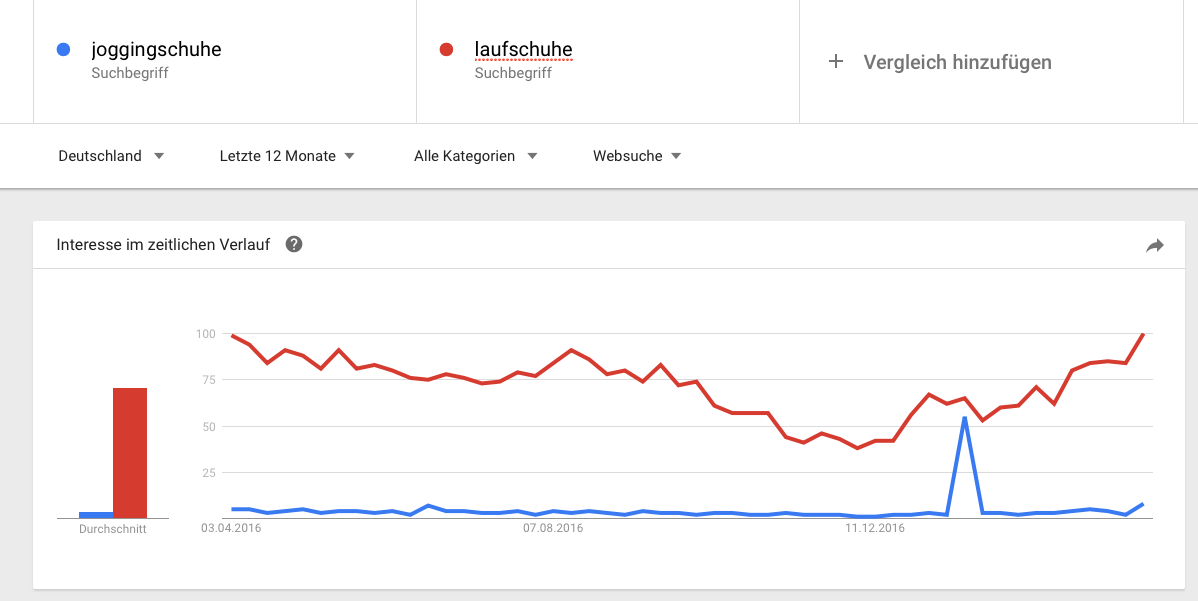
Task: Click the Durchschnitt label
Action: point(112,528)
